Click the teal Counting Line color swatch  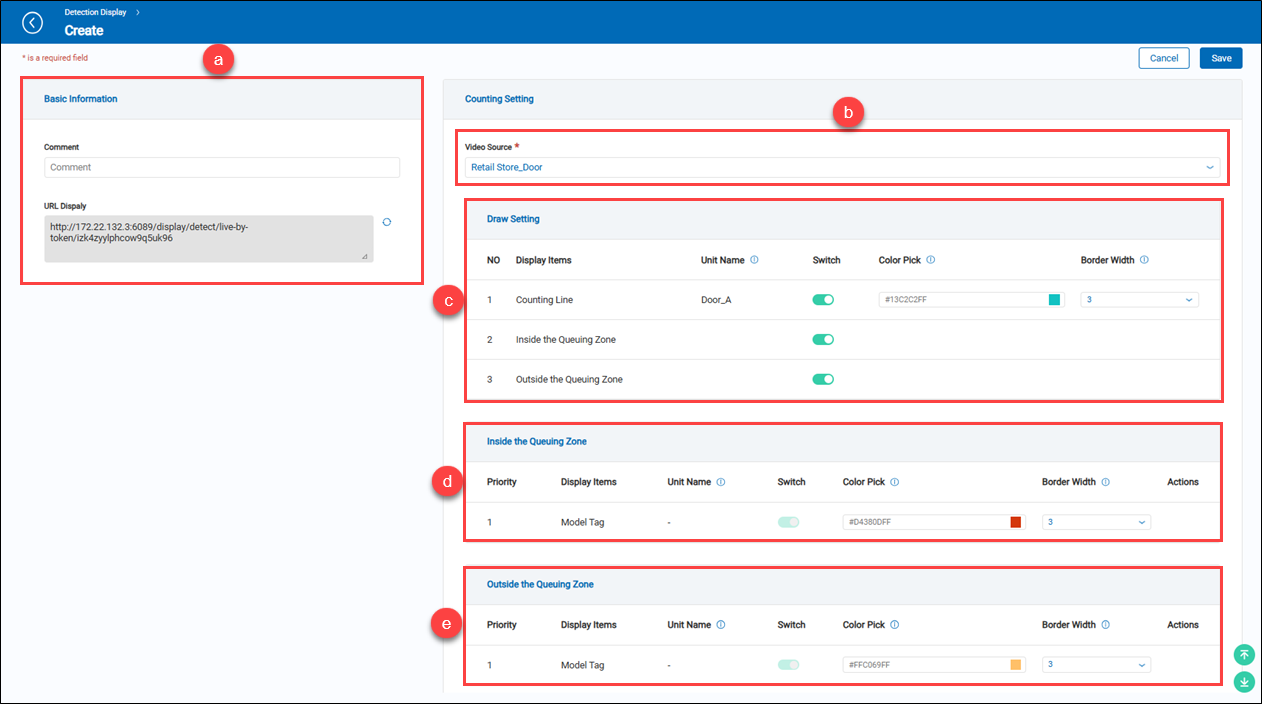(x=1054, y=300)
